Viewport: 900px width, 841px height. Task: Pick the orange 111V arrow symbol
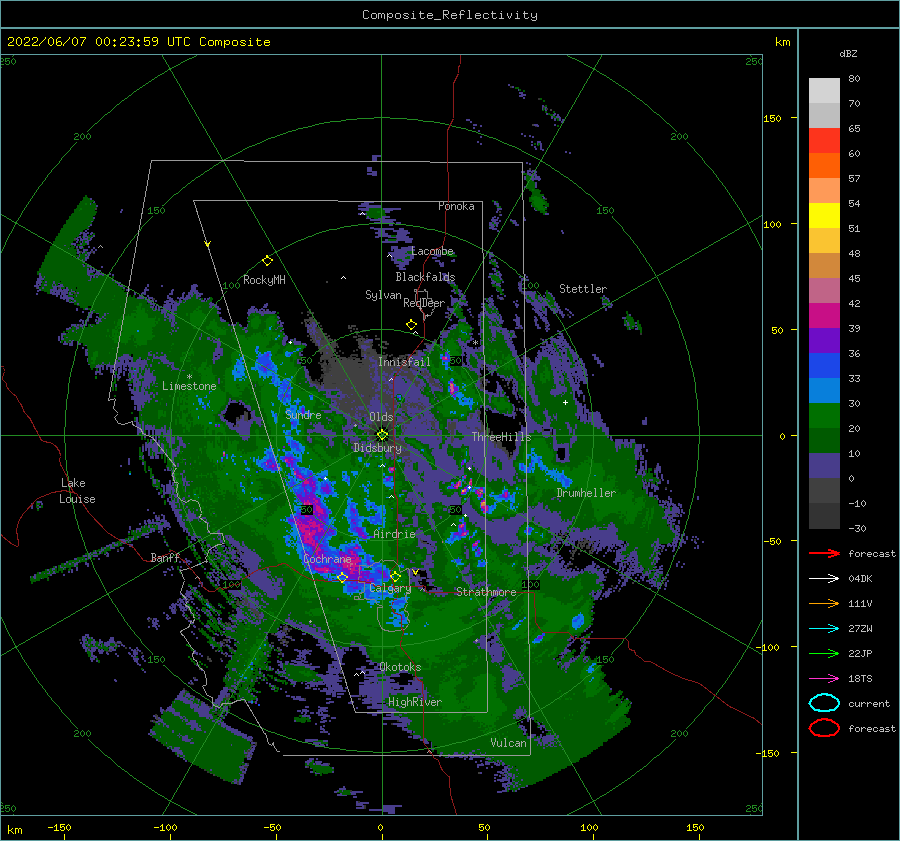824,603
